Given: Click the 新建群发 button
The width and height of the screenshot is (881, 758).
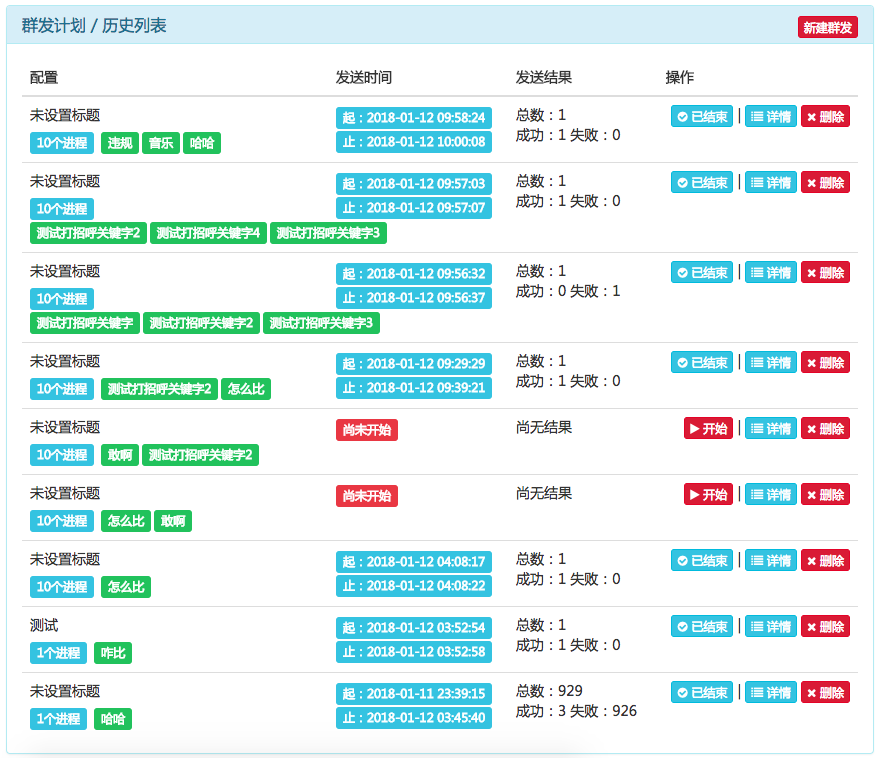Looking at the screenshot, I should (x=827, y=27).
